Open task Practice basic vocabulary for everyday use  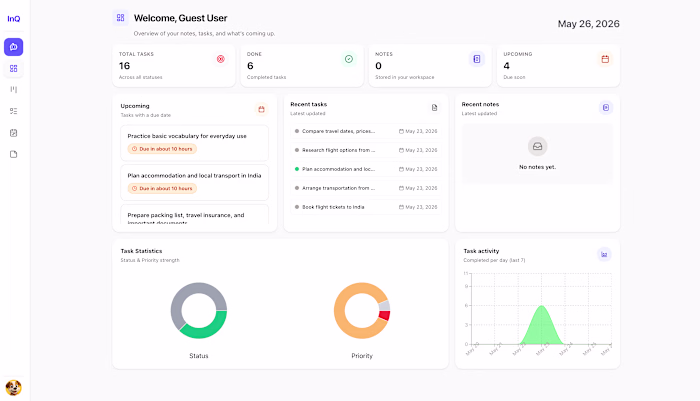(195, 143)
